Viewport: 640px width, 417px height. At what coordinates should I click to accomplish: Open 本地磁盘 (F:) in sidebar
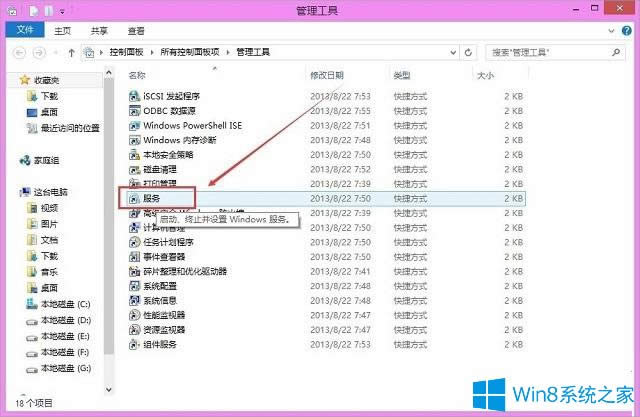(58, 352)
